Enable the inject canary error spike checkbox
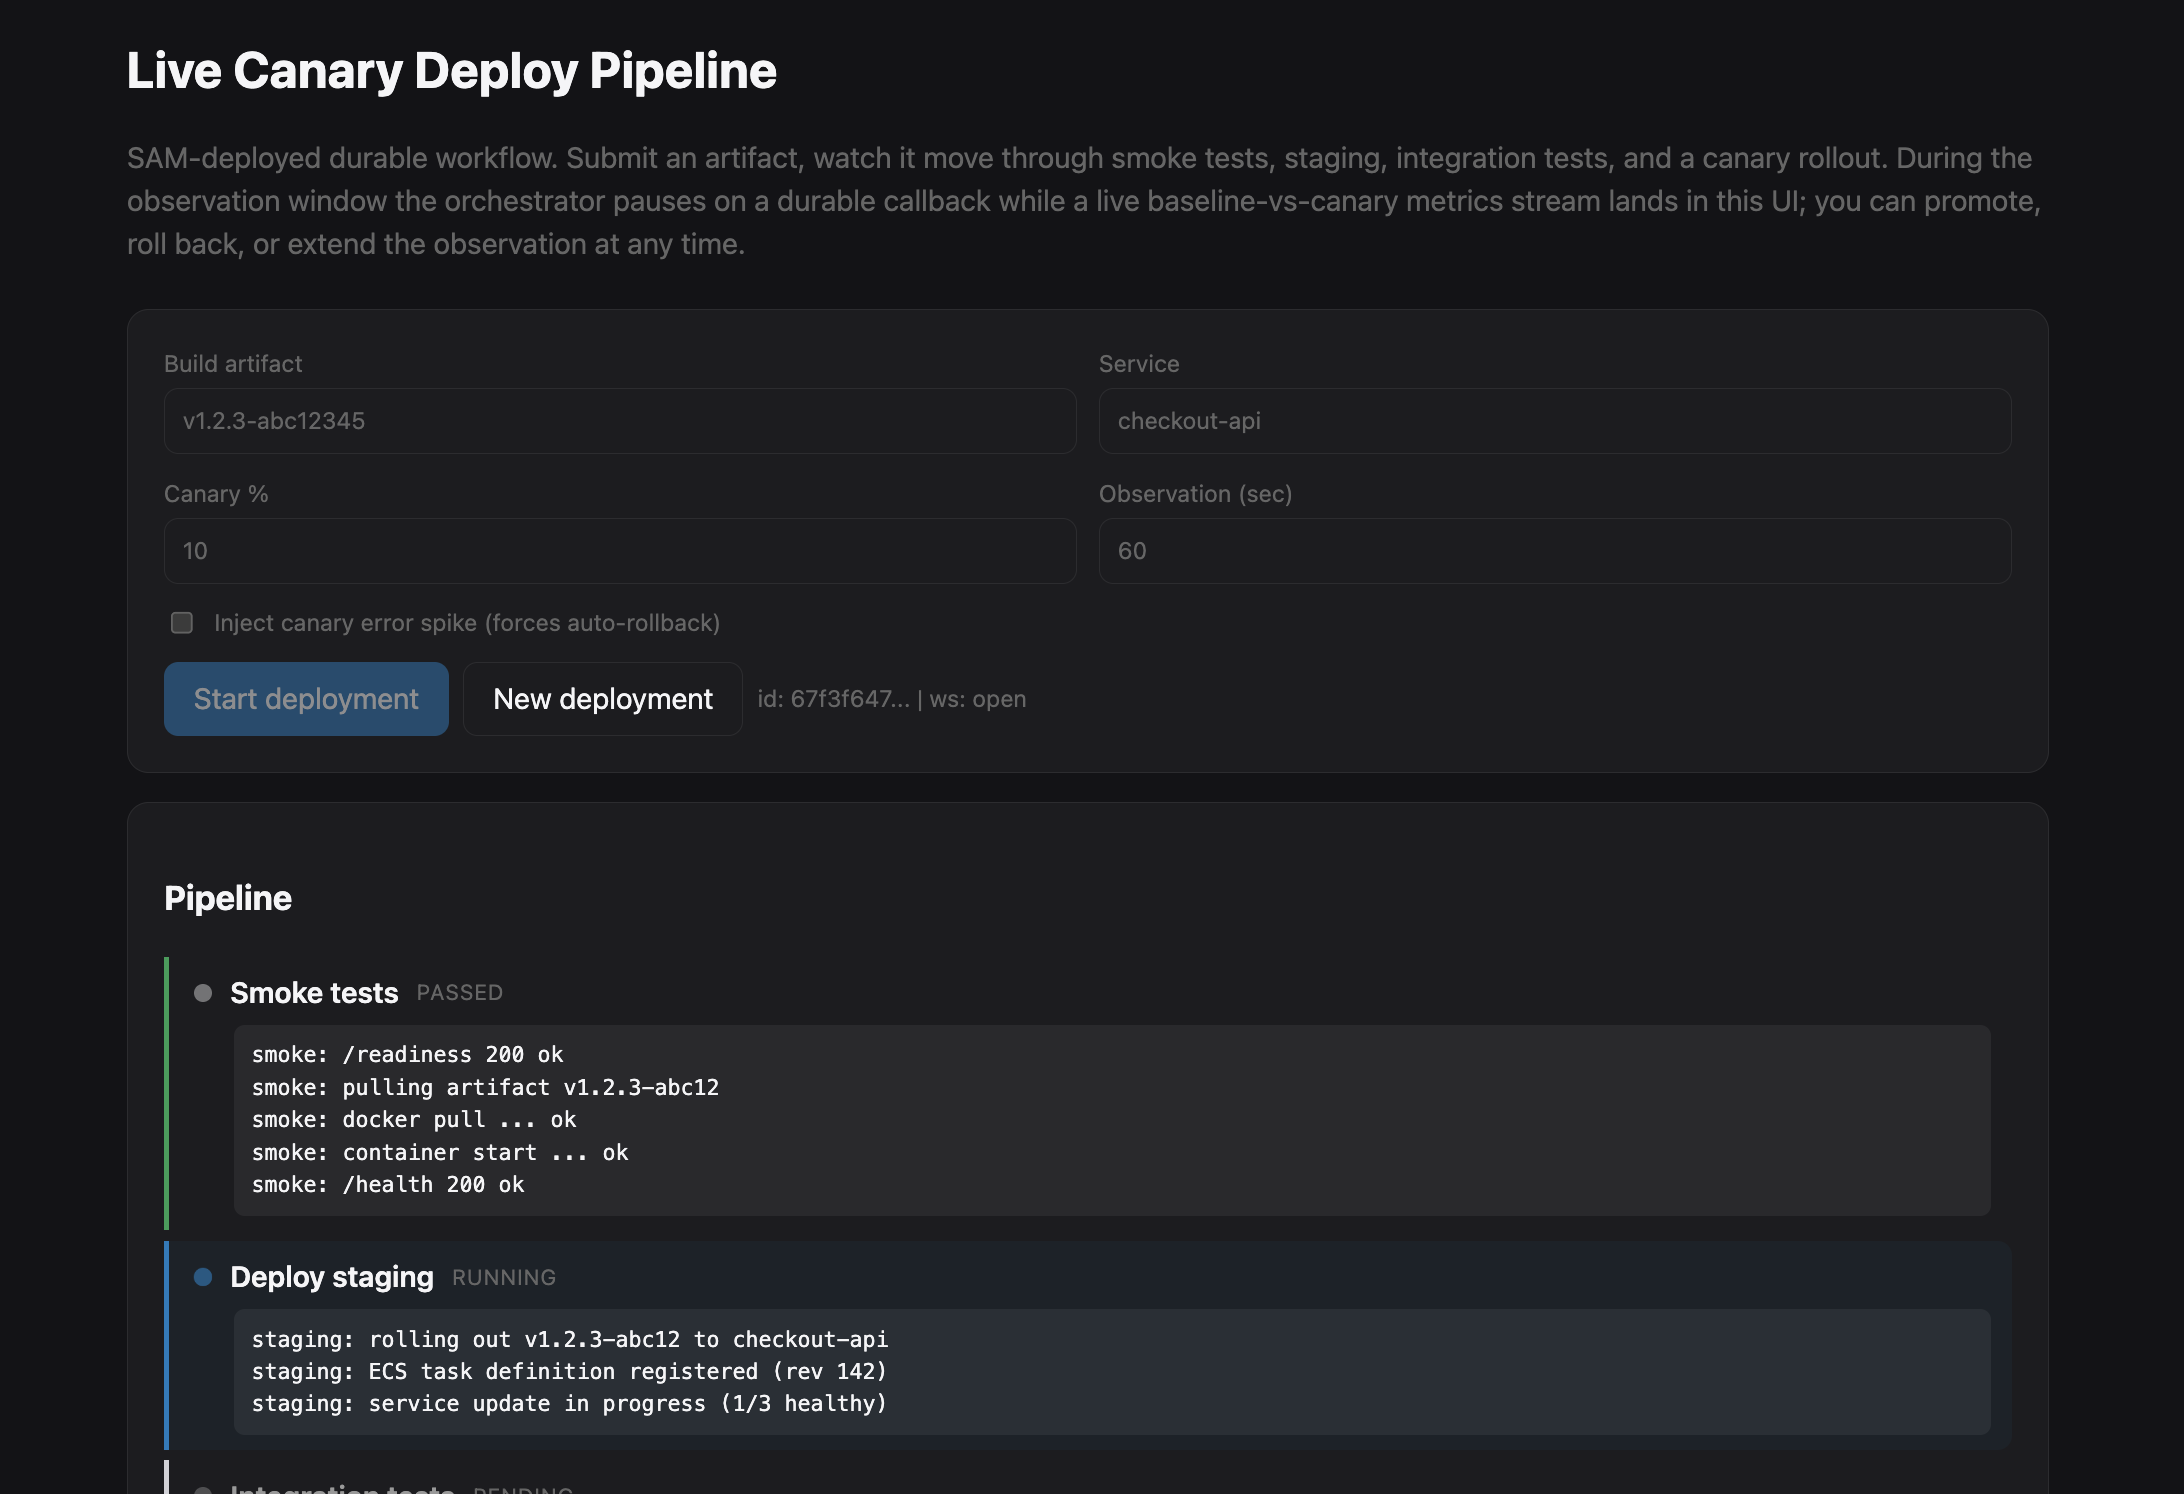 click(182, 623)
